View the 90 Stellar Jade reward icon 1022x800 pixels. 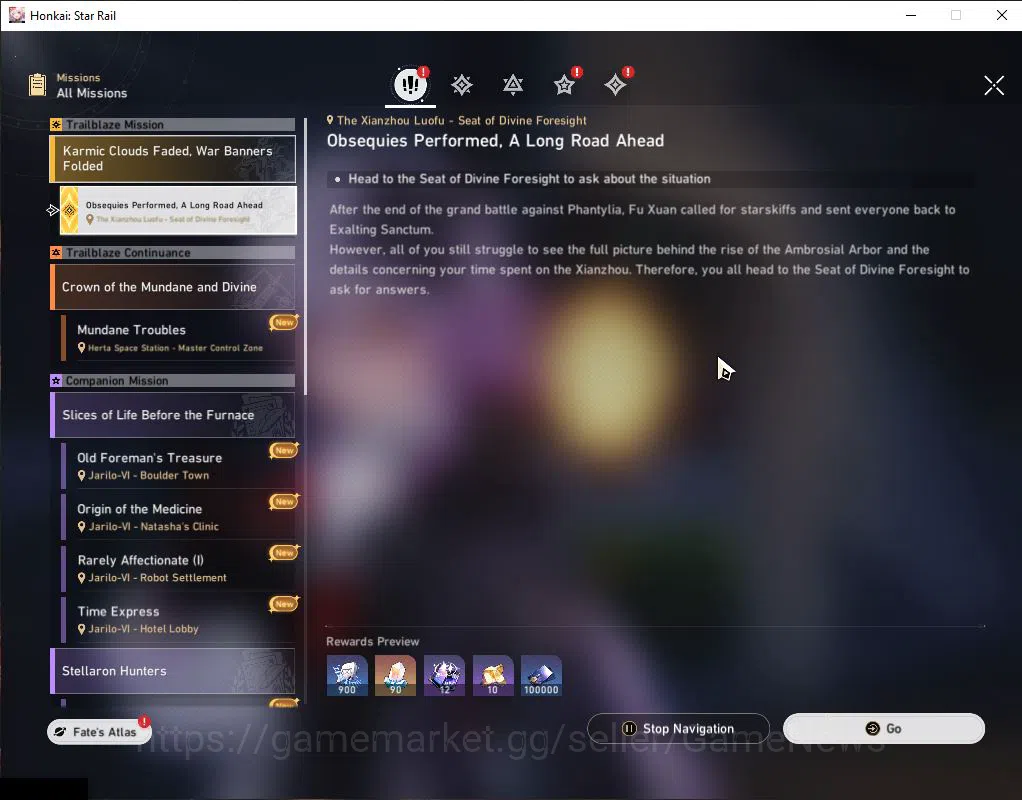click(396, 675)
